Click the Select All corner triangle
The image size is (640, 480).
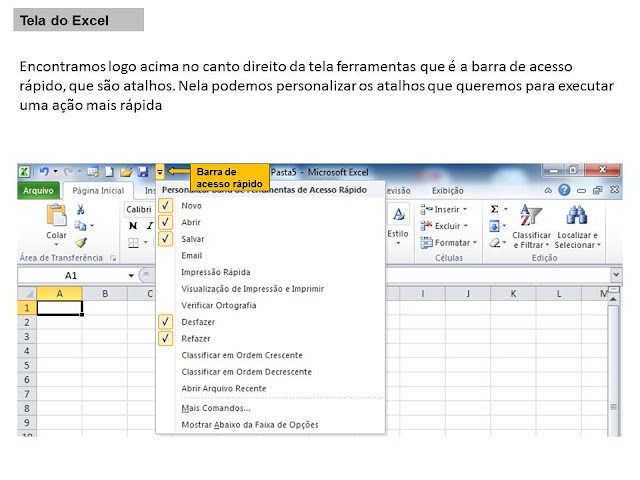click(x=27, y=293)
